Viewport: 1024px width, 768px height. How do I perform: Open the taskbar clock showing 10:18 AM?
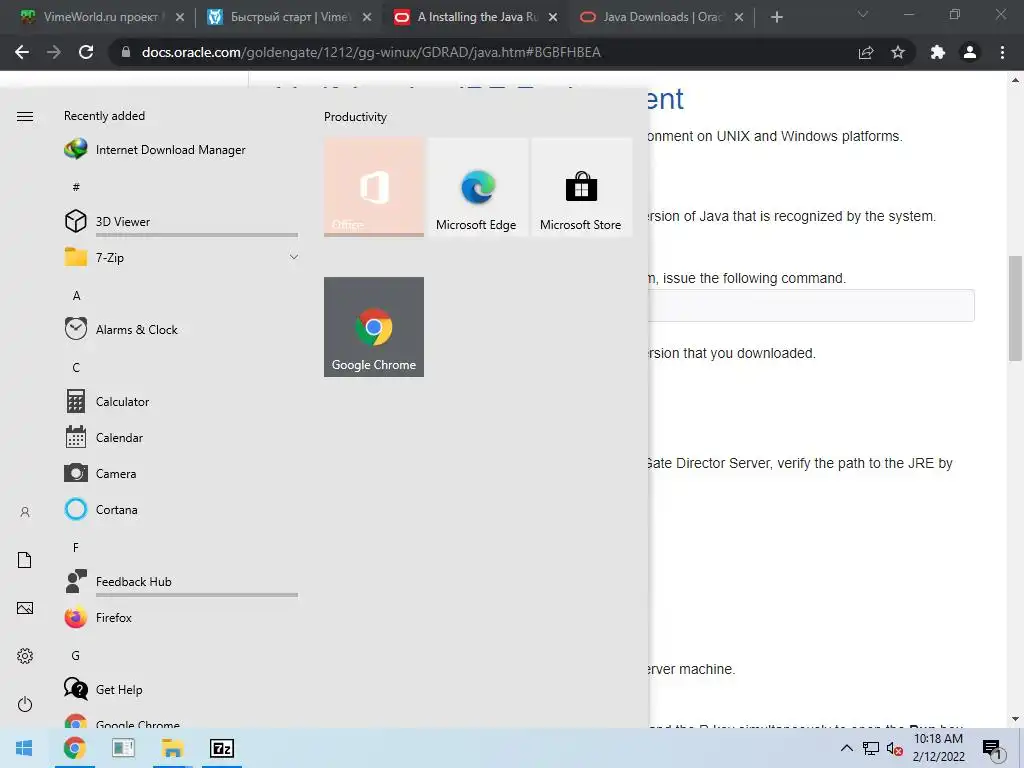click(938, 748)
